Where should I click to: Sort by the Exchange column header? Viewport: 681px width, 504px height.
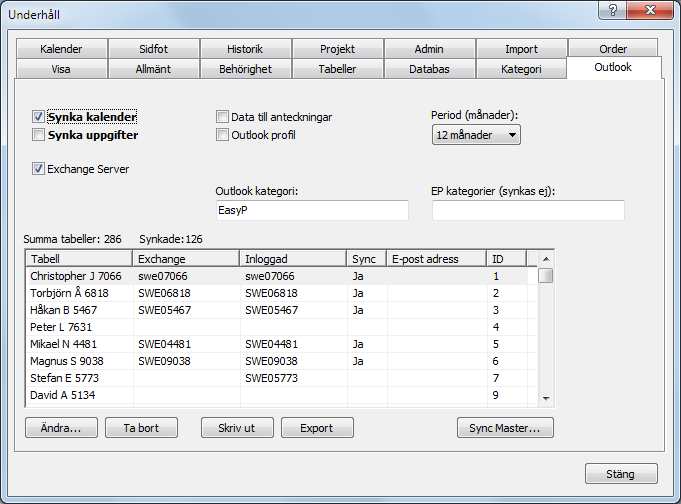point(185,259)
